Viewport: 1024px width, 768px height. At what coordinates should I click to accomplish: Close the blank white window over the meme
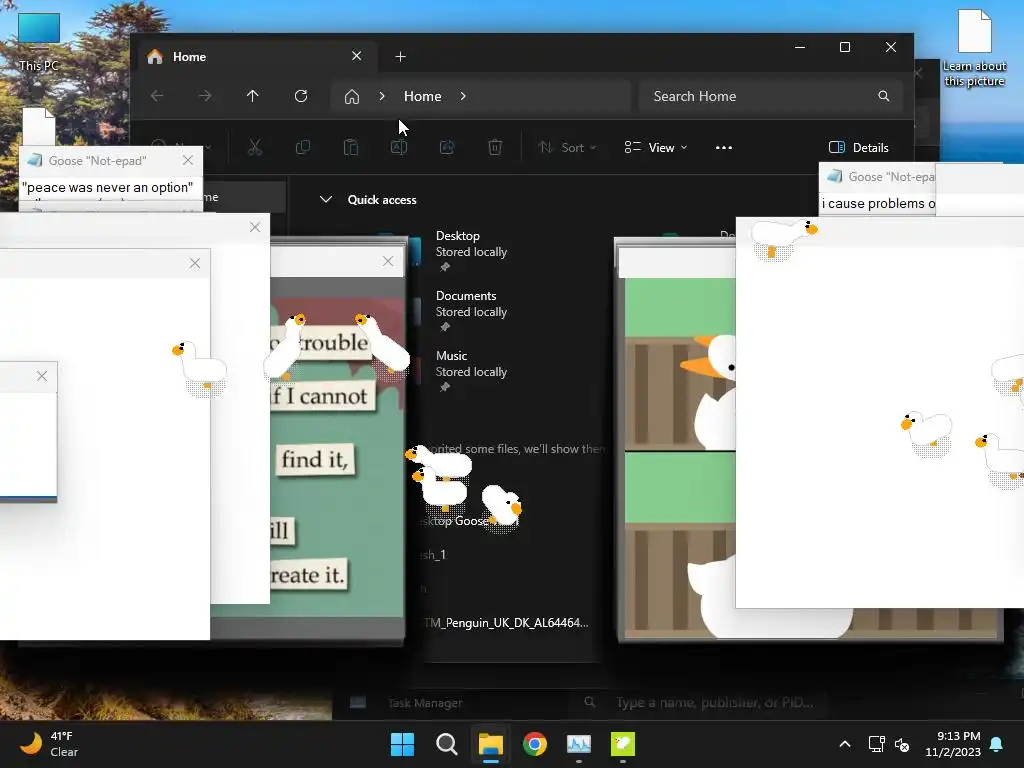[255, 227]
